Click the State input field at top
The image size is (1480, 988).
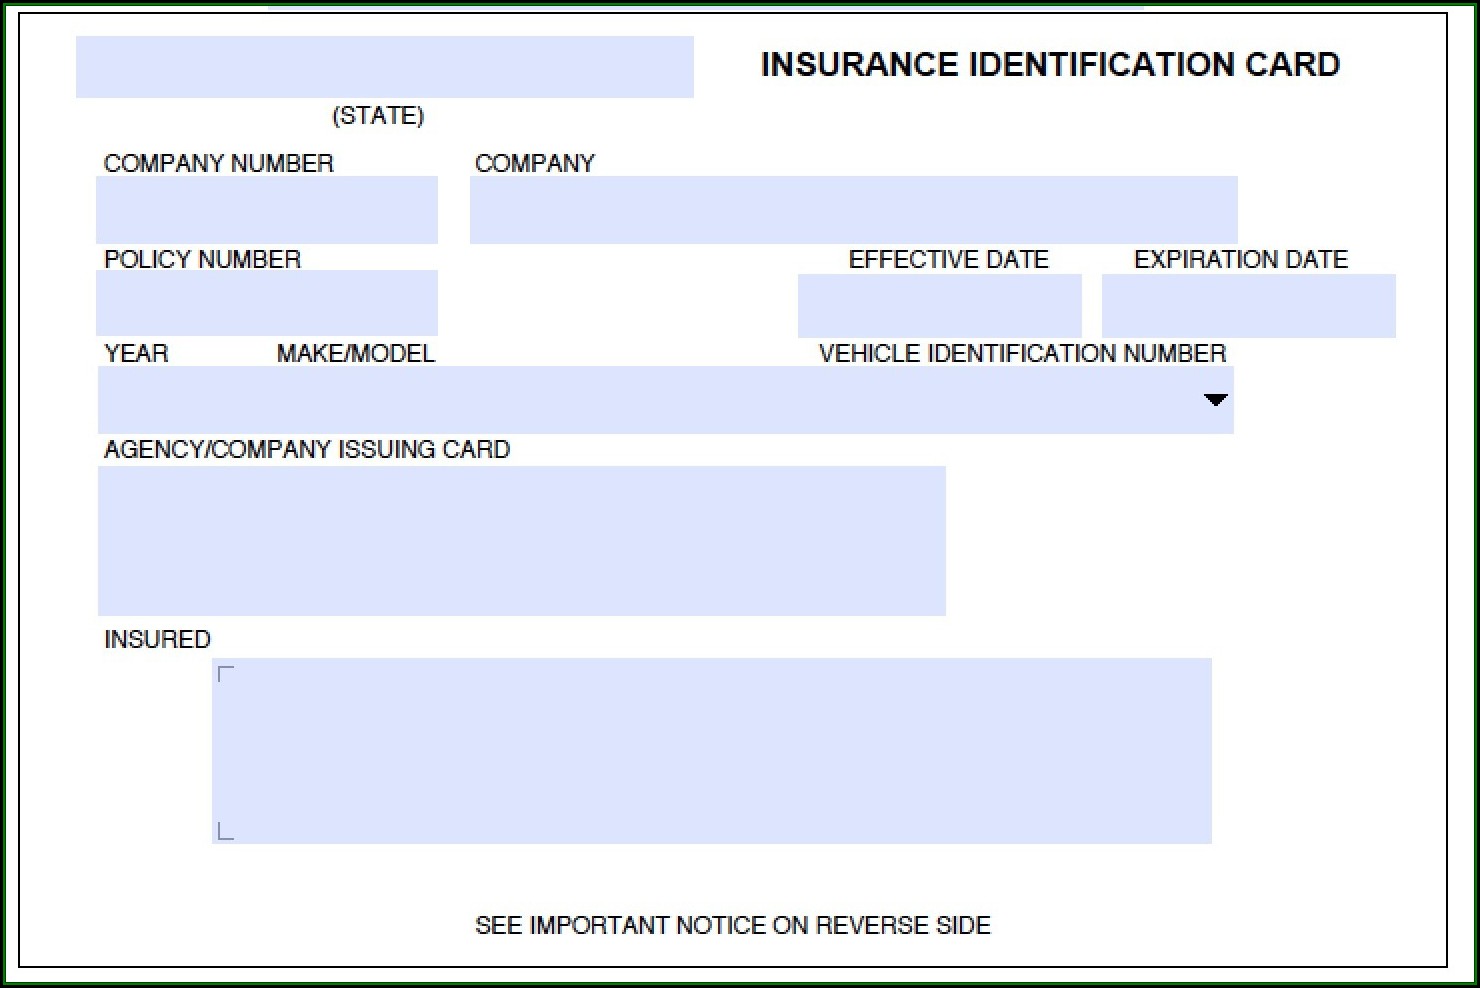click(384, 67)
